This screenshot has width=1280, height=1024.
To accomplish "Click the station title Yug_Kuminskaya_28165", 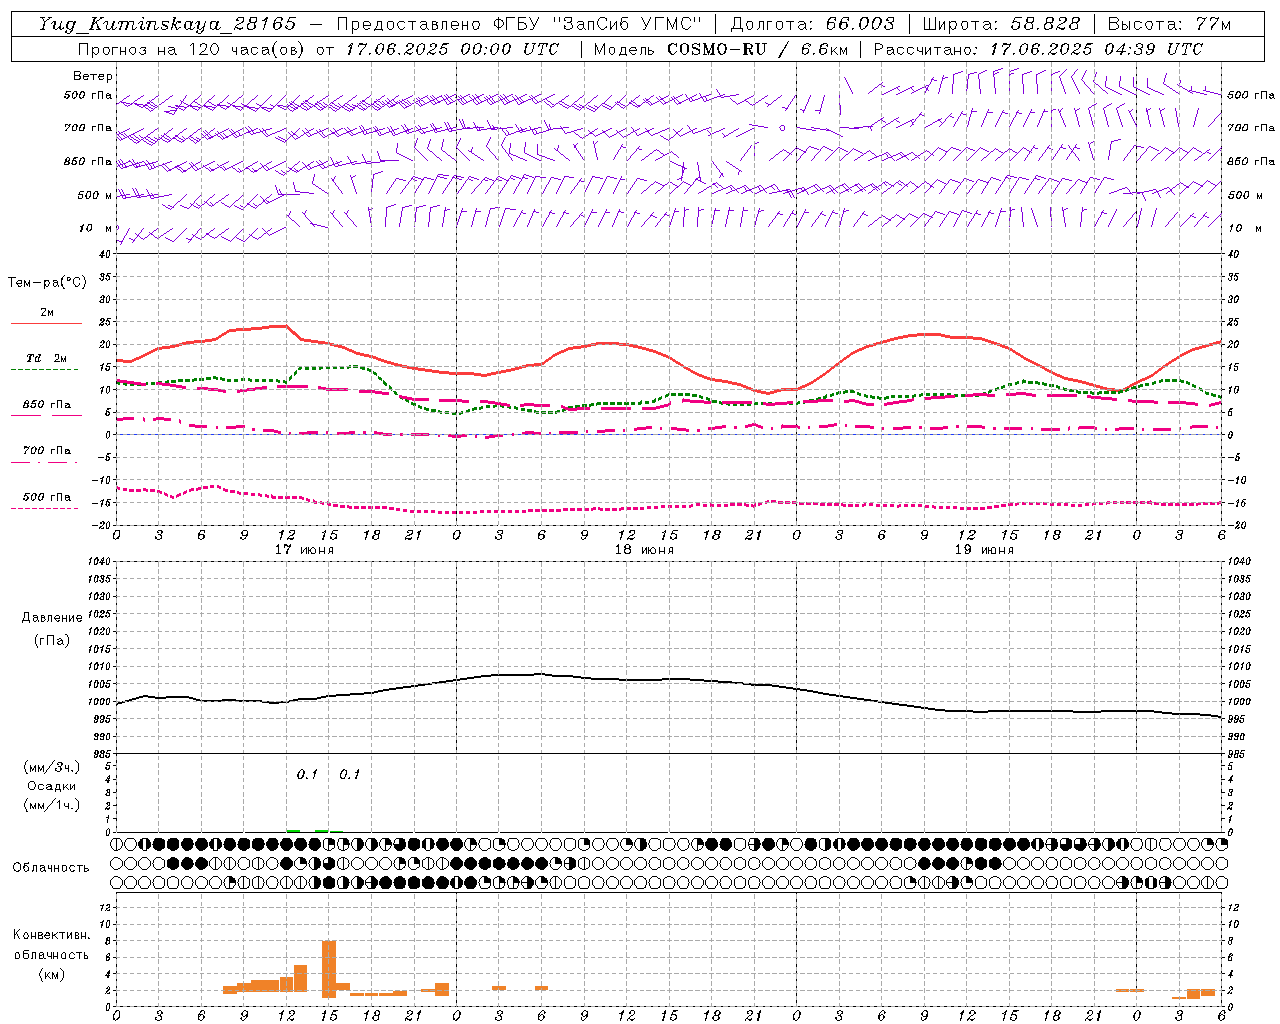I will [167, 24].
